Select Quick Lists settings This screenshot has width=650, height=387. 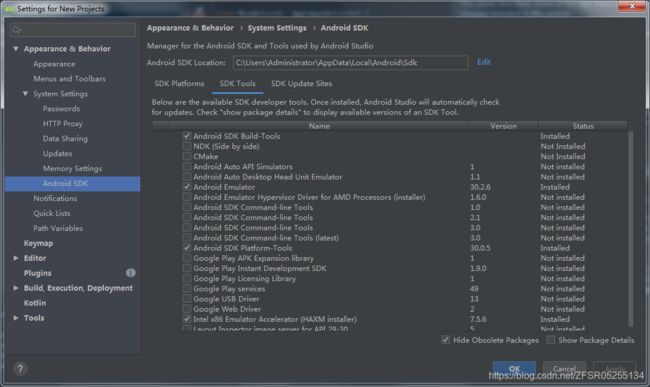[x=52, y=213]
